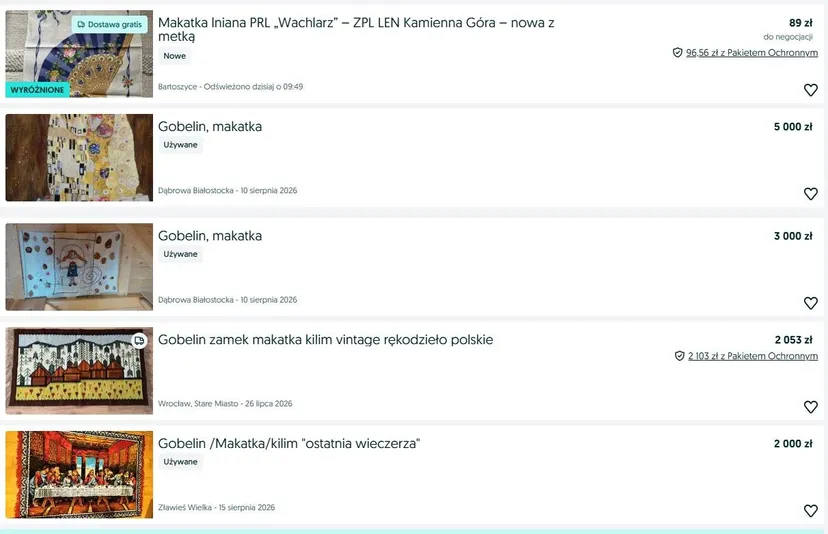Viewport: 828px width, 534px height.
Task: Favorite the 3 000 zł Gobelin listing heart
Action: tap(811, 303)
